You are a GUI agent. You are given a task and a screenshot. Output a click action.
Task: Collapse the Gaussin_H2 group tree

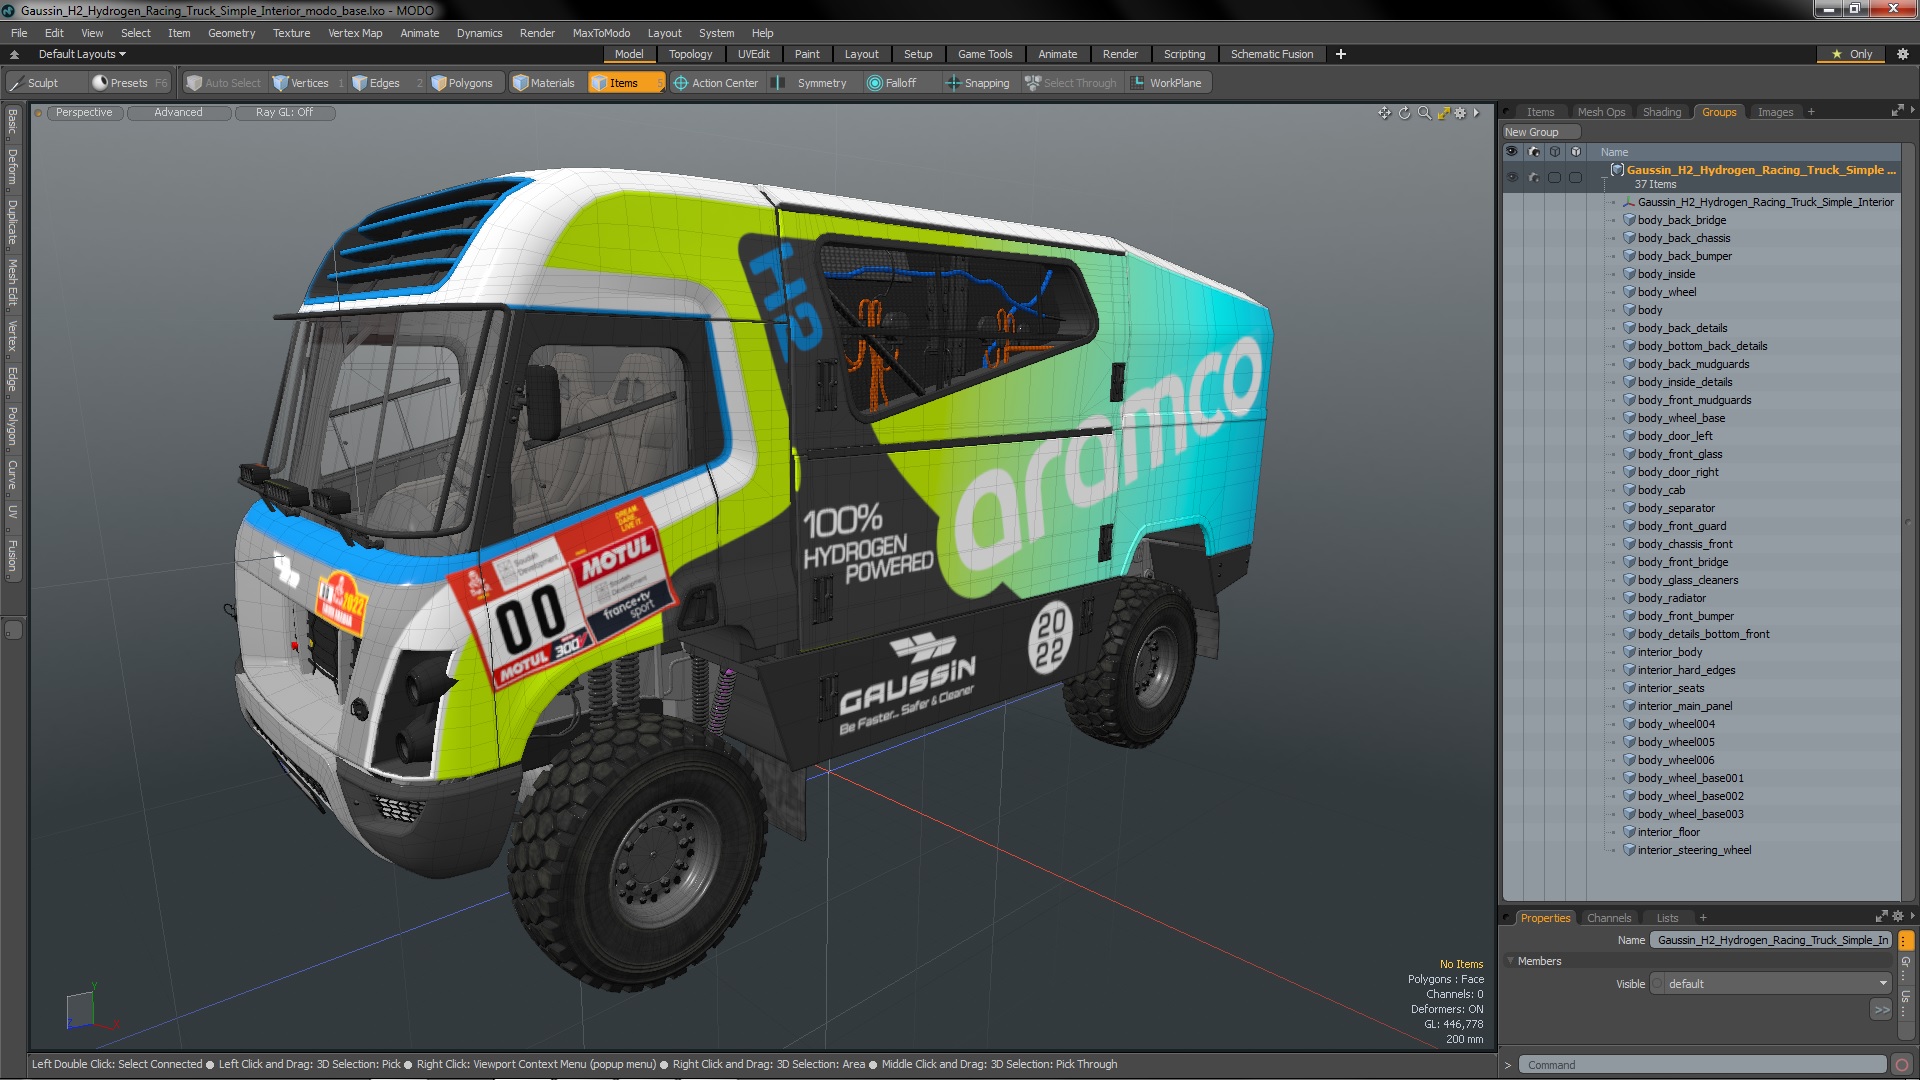pyautogui.click(x=1604, y=177)
